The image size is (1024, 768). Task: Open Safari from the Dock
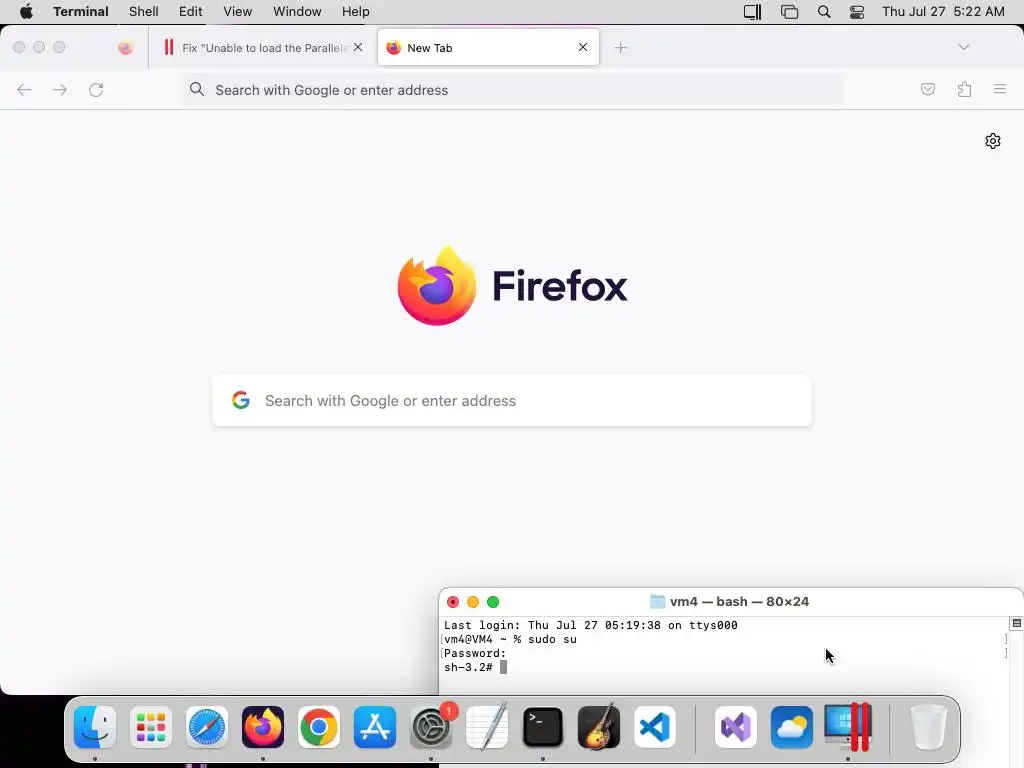[x=207, y=727]
